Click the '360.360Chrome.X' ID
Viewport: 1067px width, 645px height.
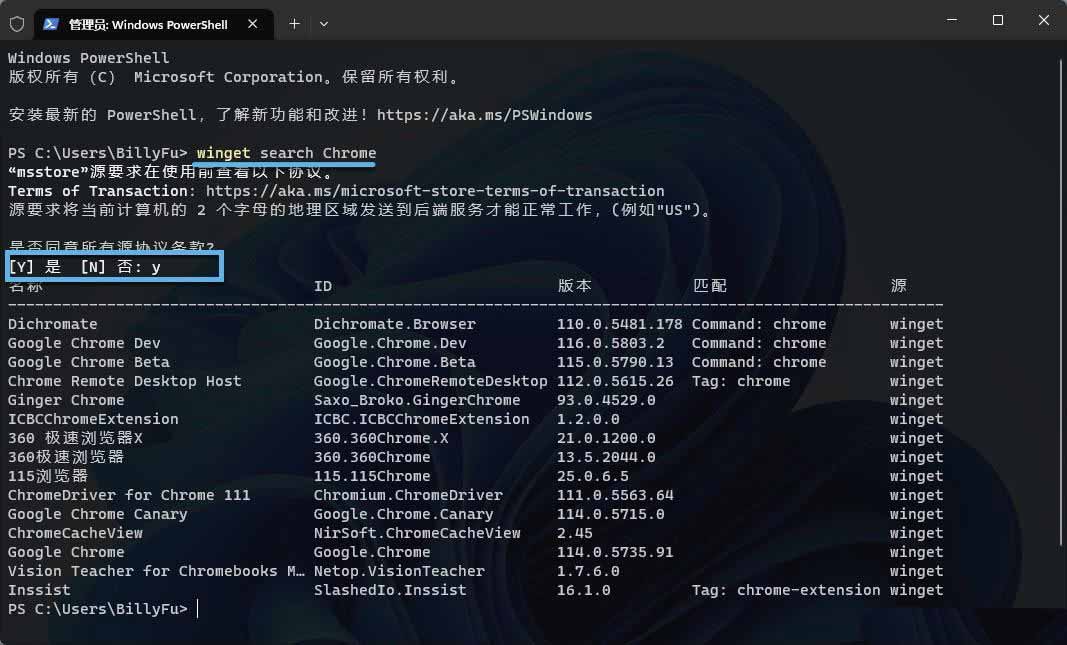coord(381,438)
